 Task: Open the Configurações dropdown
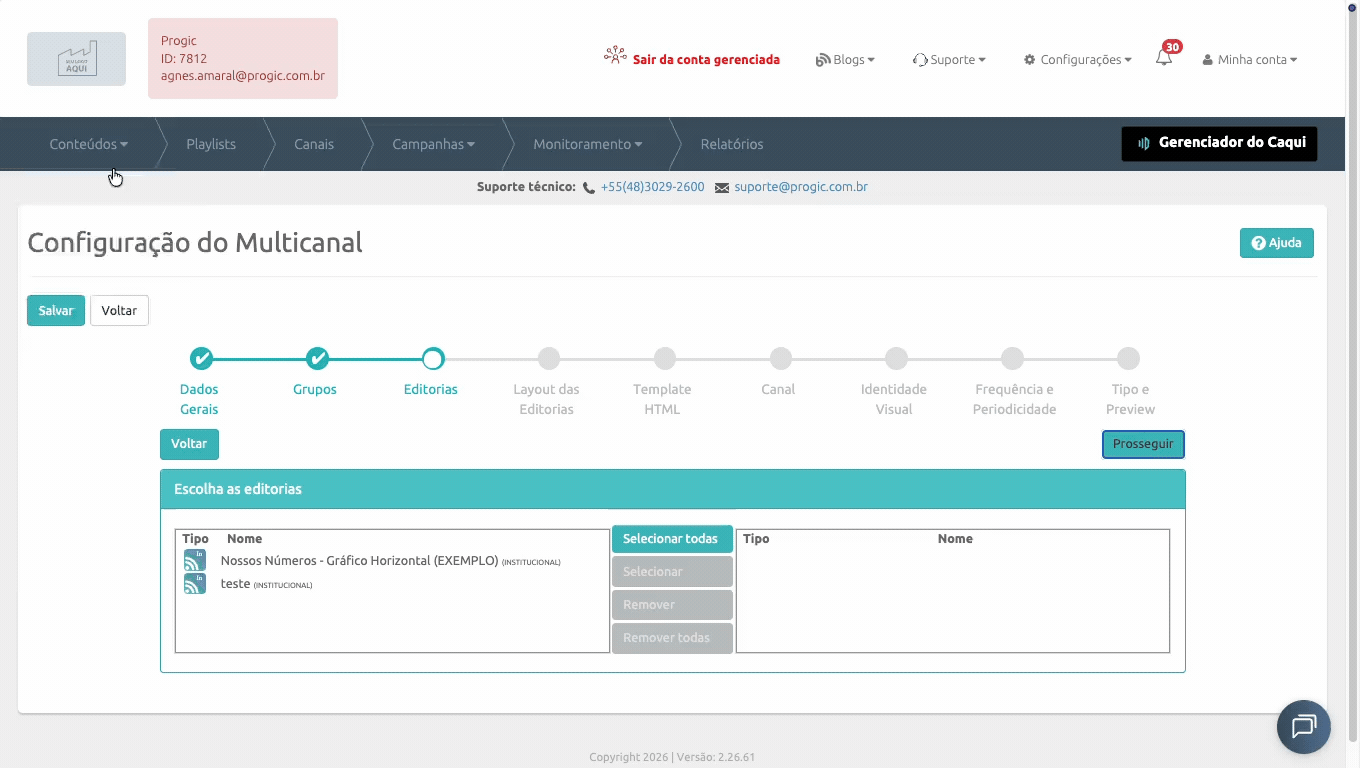[1078, 60]
